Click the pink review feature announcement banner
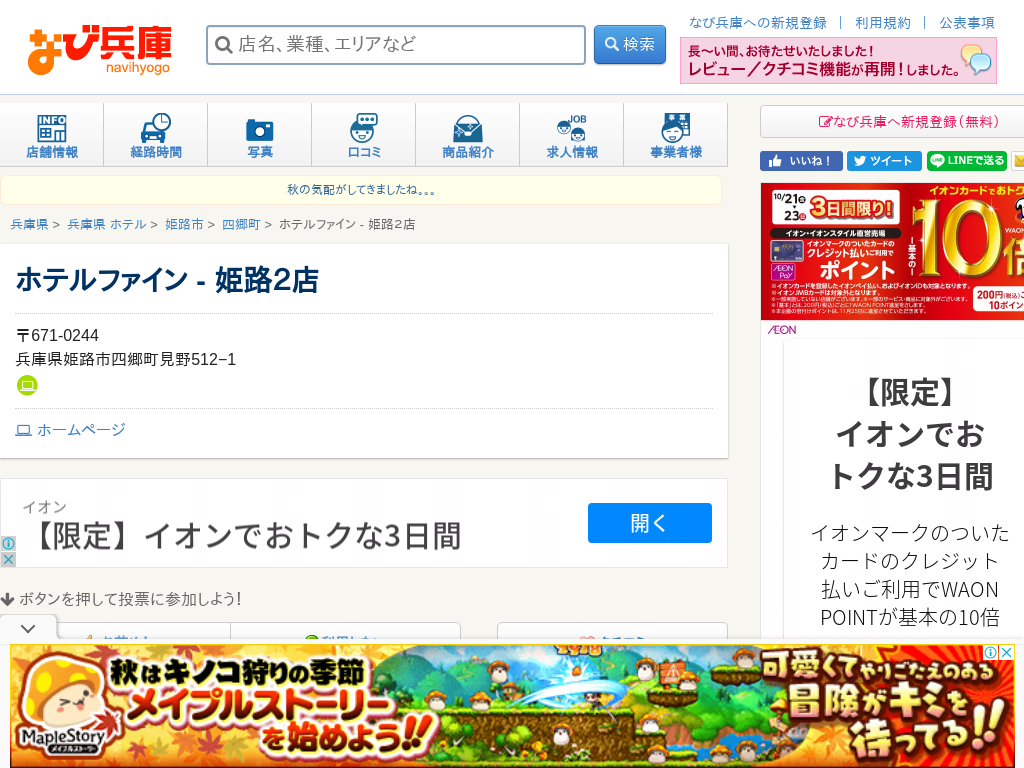The width and height of the screenshot is (1024, 768). pos(839,60)
